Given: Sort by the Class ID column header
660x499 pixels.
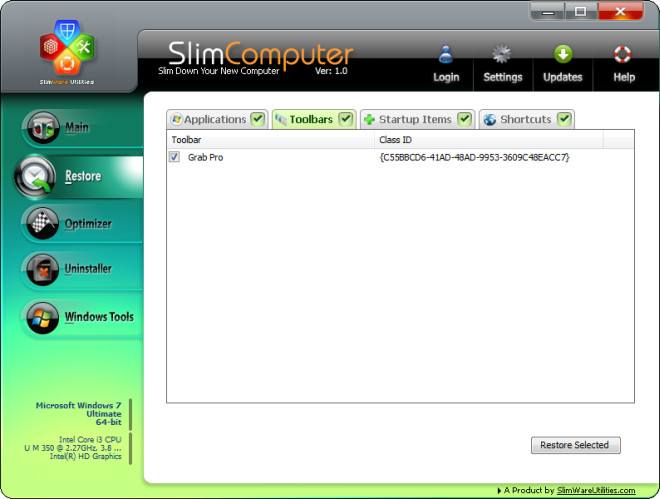Looking at the screenshot, I should (x=489, y=140).
